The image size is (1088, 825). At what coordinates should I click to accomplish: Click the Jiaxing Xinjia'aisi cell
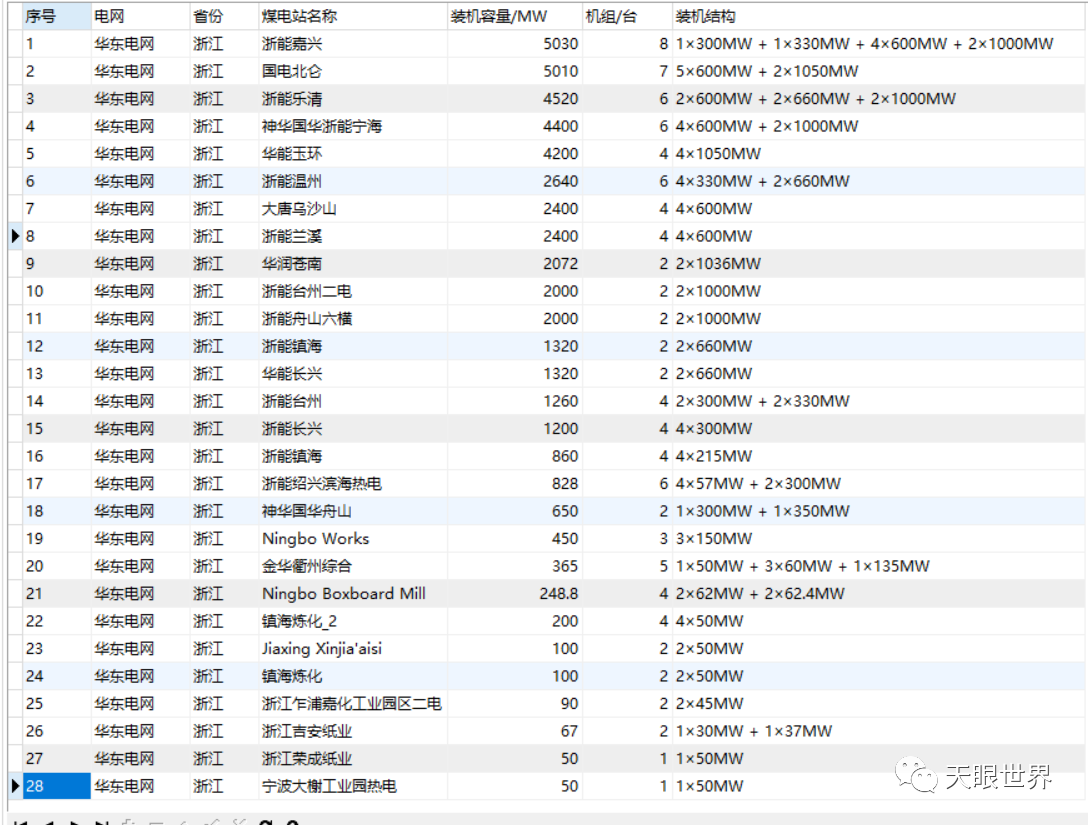[352, 649]
